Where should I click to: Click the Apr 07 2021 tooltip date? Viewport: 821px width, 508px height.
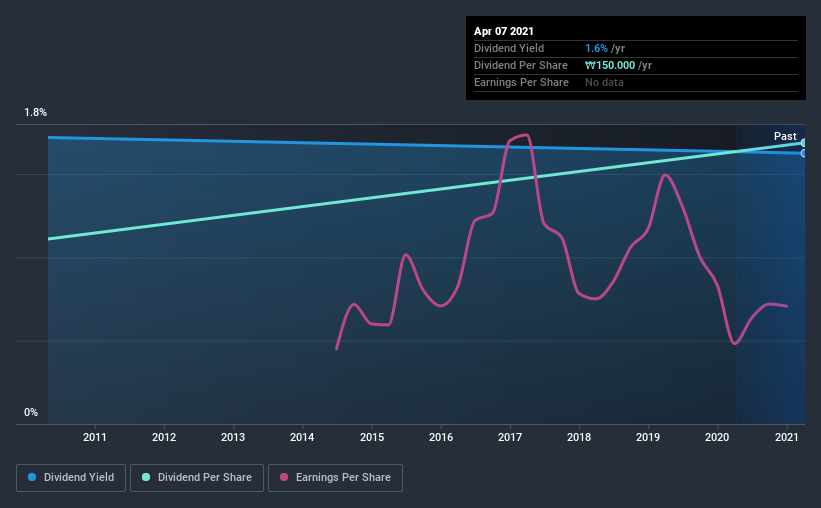click(x=504, y=31)
